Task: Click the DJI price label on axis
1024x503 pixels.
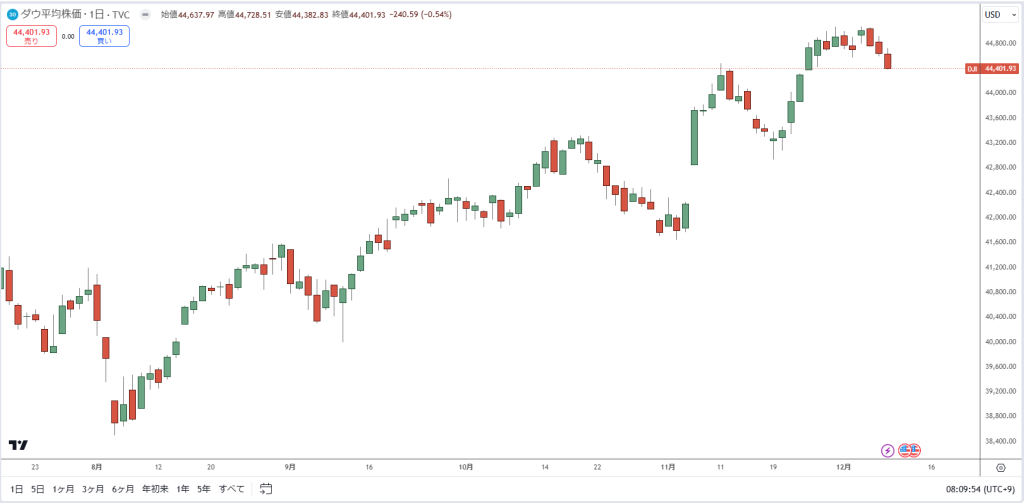Action: [991, 68]
